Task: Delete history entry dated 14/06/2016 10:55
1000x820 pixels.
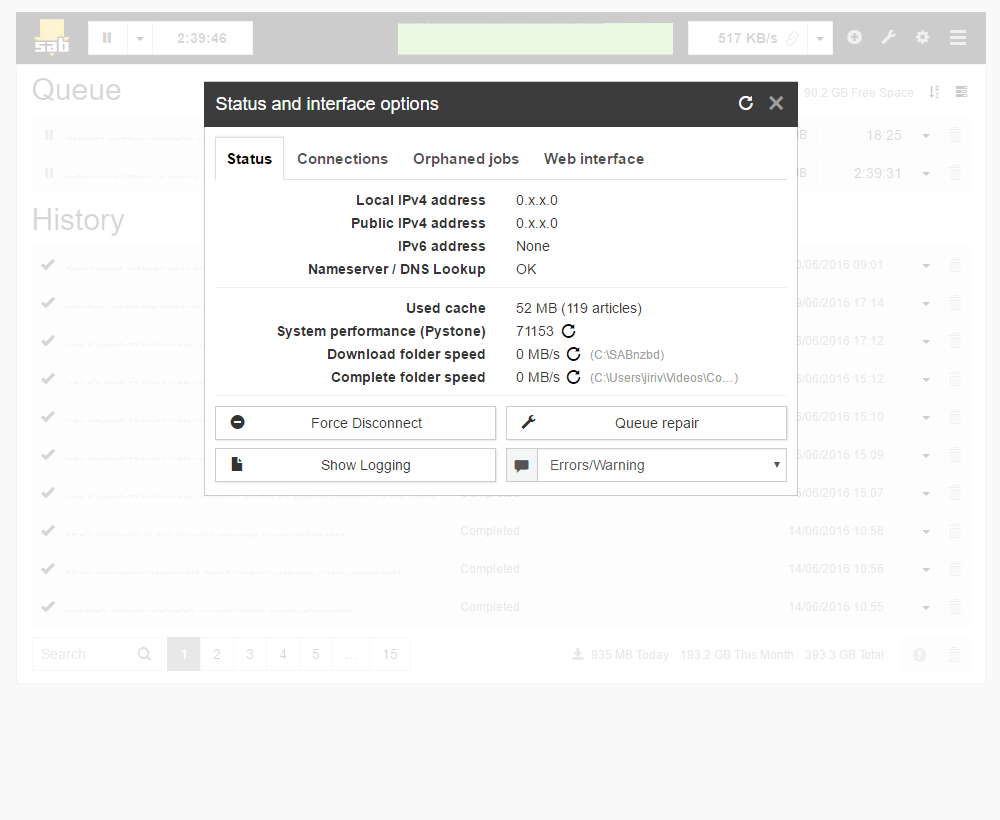Action: pos(955,606)
